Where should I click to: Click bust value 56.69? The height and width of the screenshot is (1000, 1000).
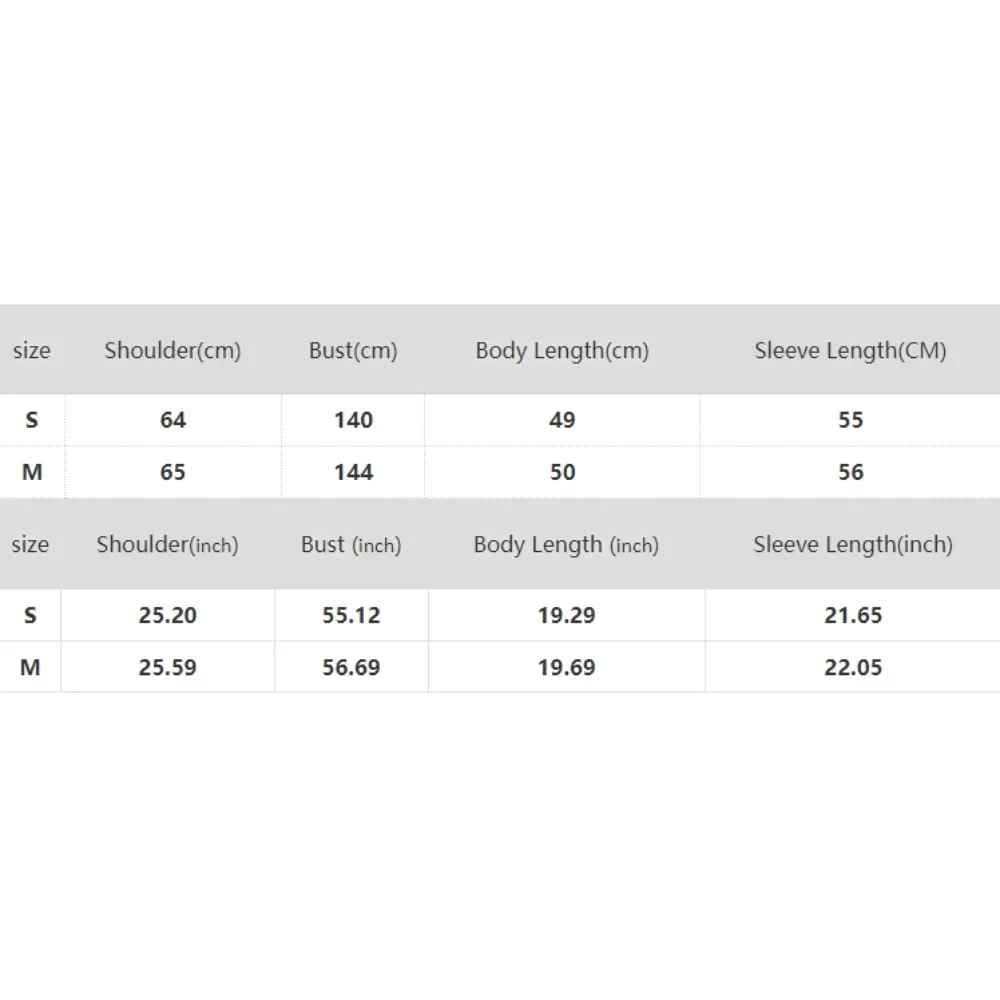351,667
